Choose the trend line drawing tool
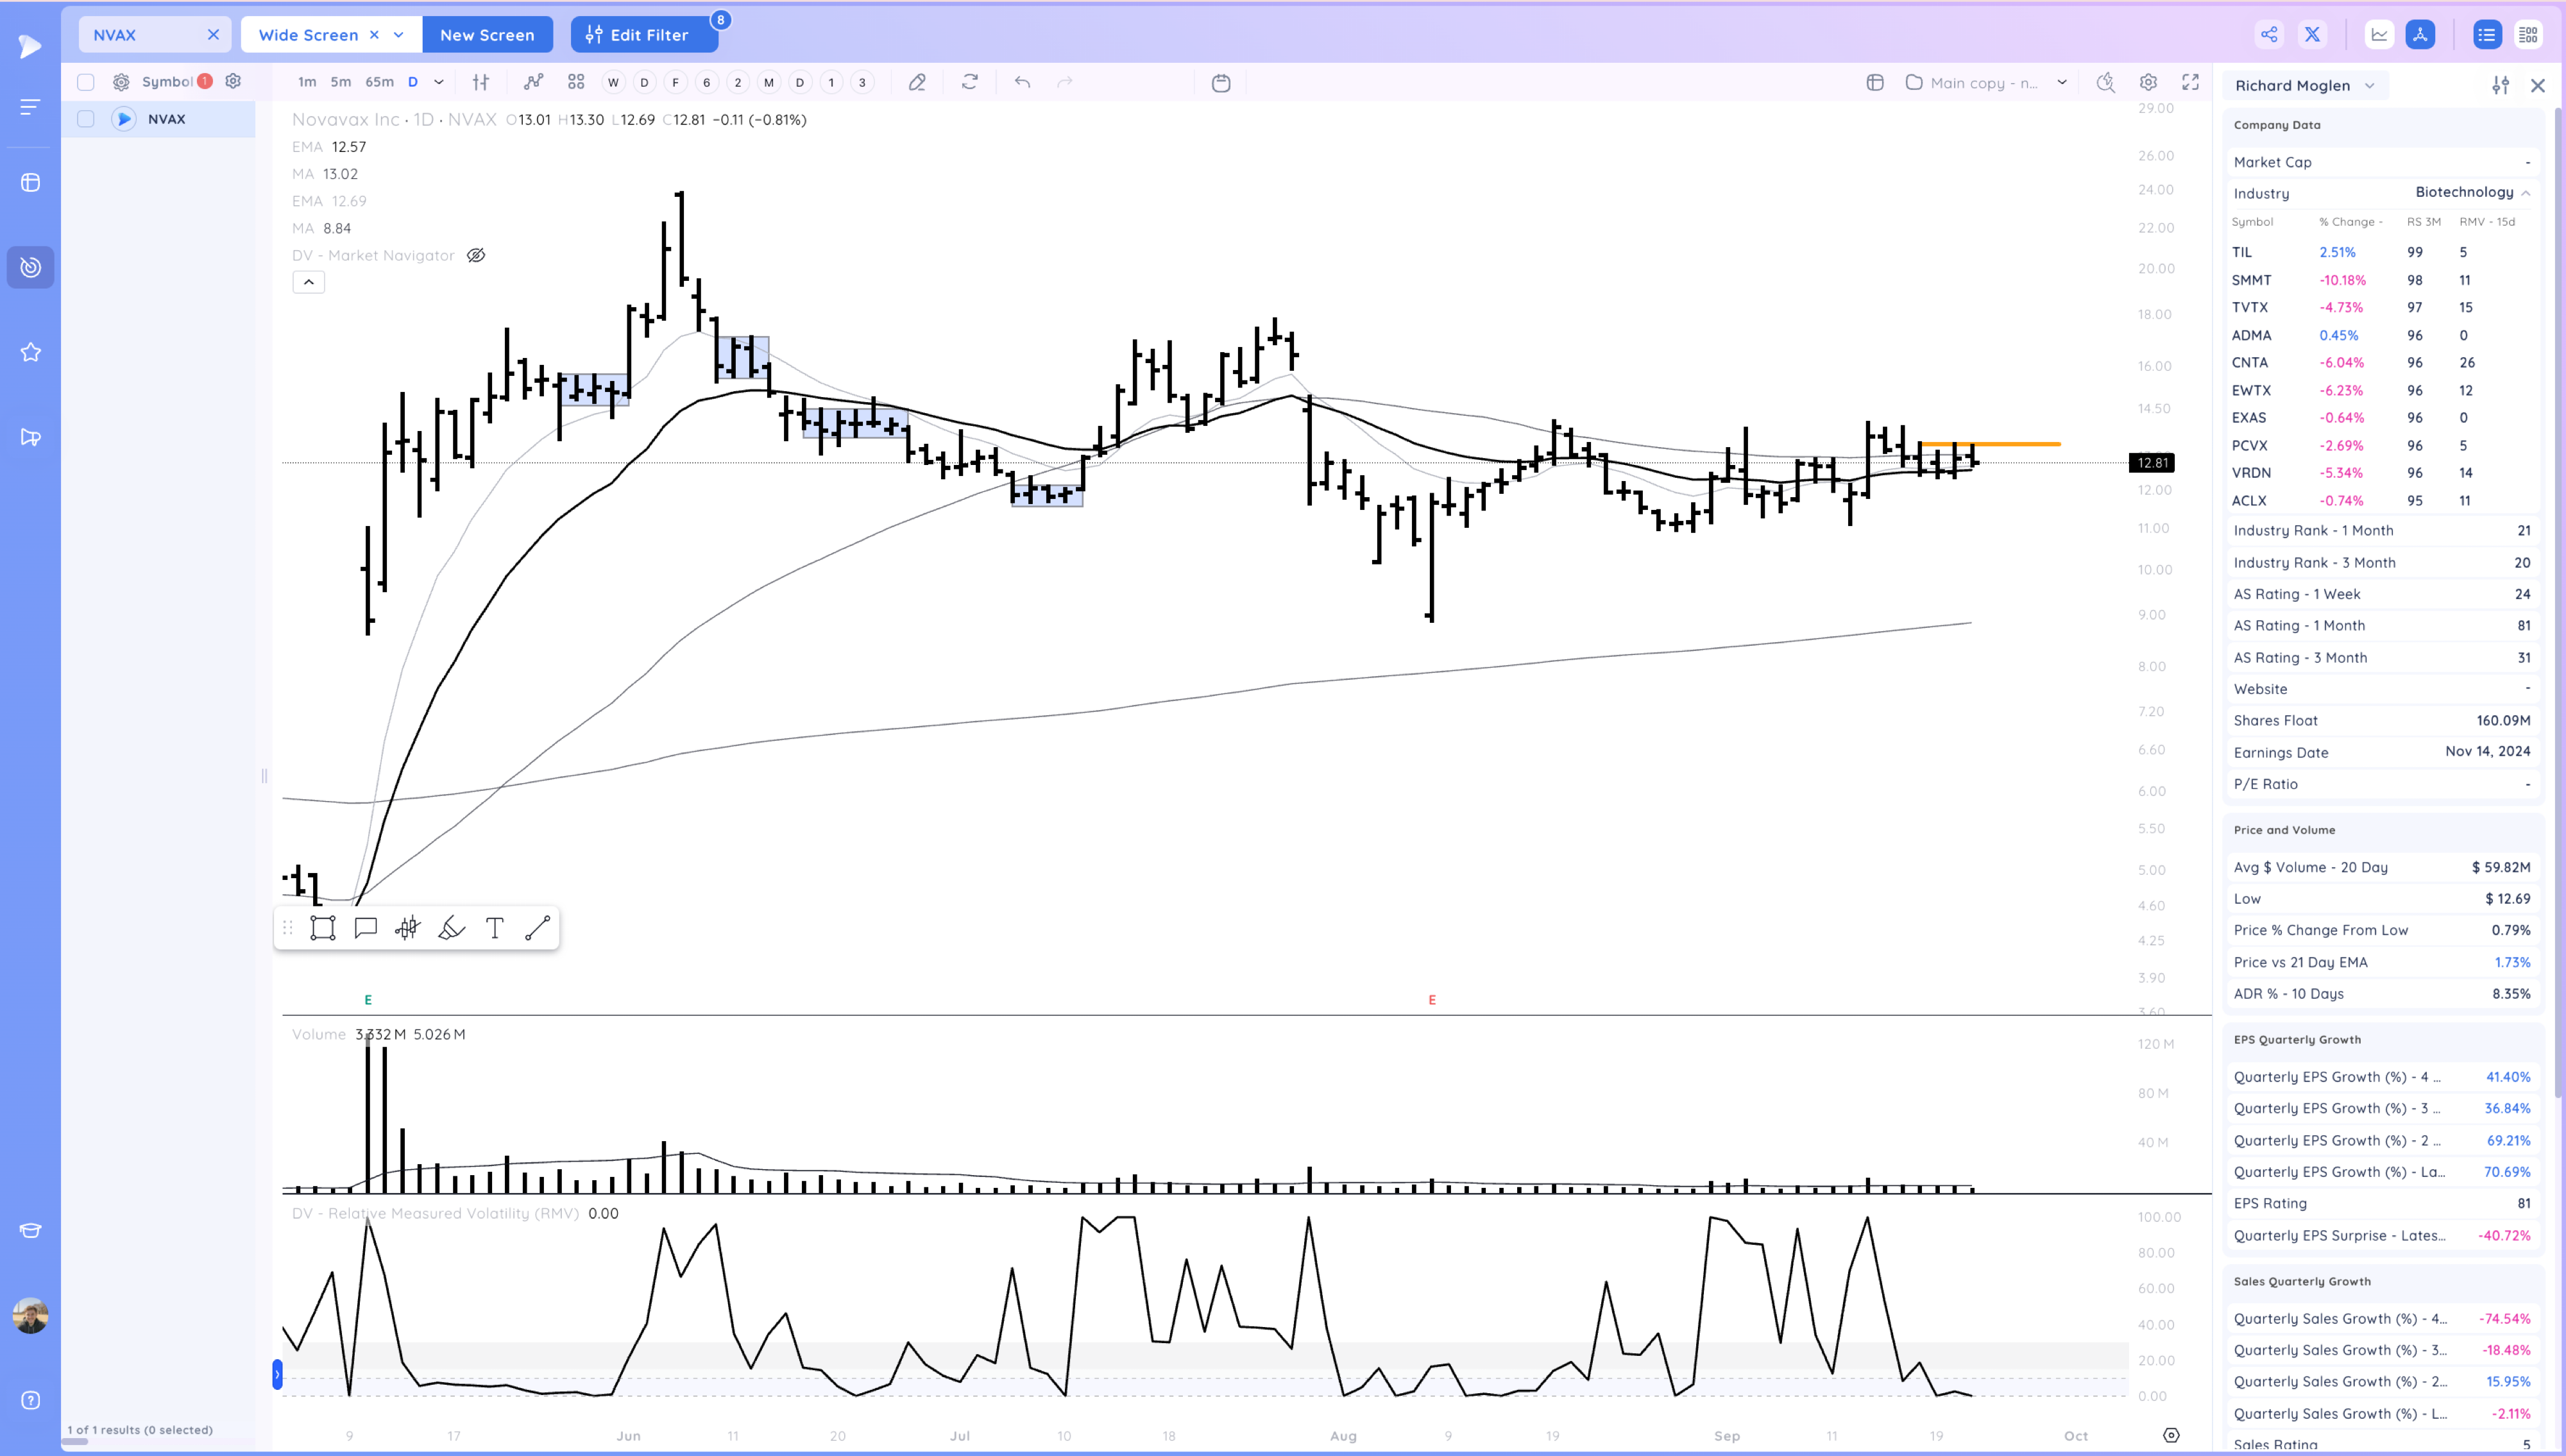The width and height of the screenshot is (2566, 1456). (537, 928)
